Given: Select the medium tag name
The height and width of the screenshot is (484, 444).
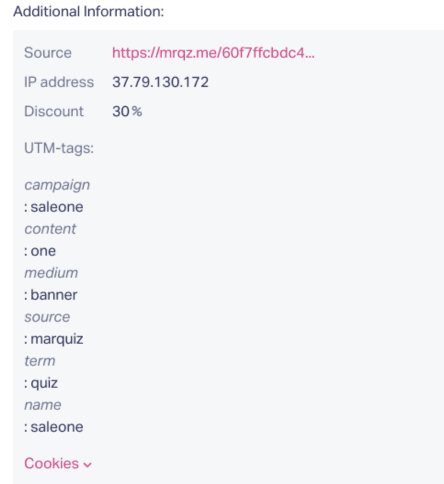Looking at the screenshot, I should pos(51,273).
